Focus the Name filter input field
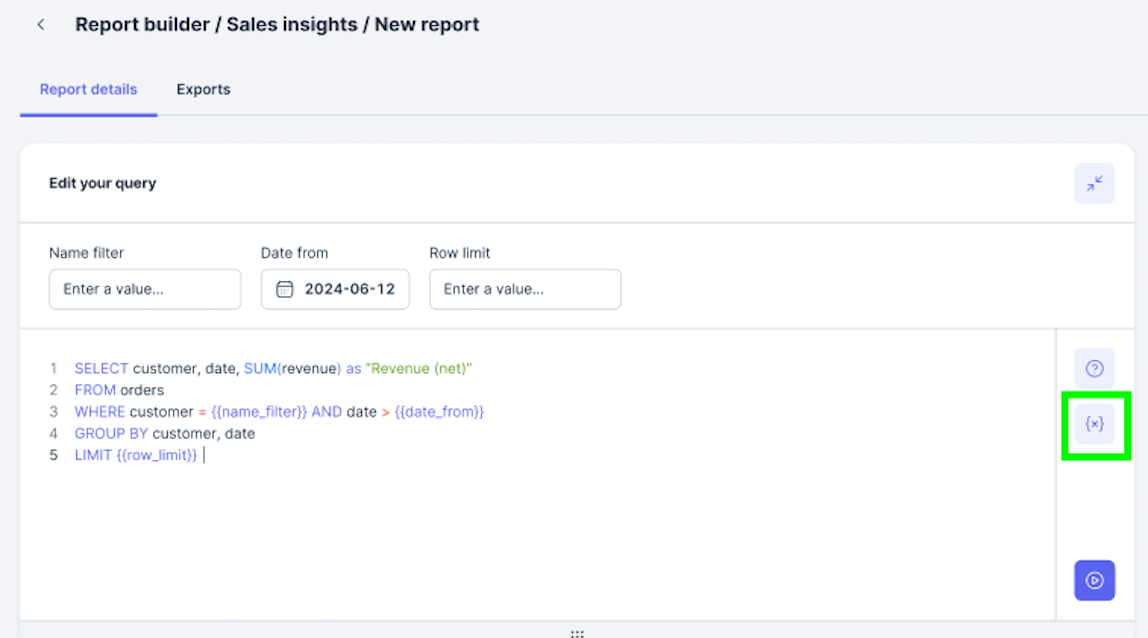The width and height of the screenshot is (1148, 638). pyautogui.click(x=145, y=289)
